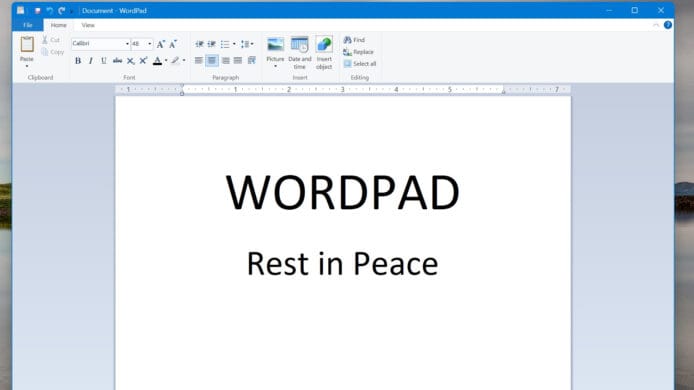Open the Paragraph settings dialog
This screenshot has width=694, height=390.
click(x=252, y=61)
